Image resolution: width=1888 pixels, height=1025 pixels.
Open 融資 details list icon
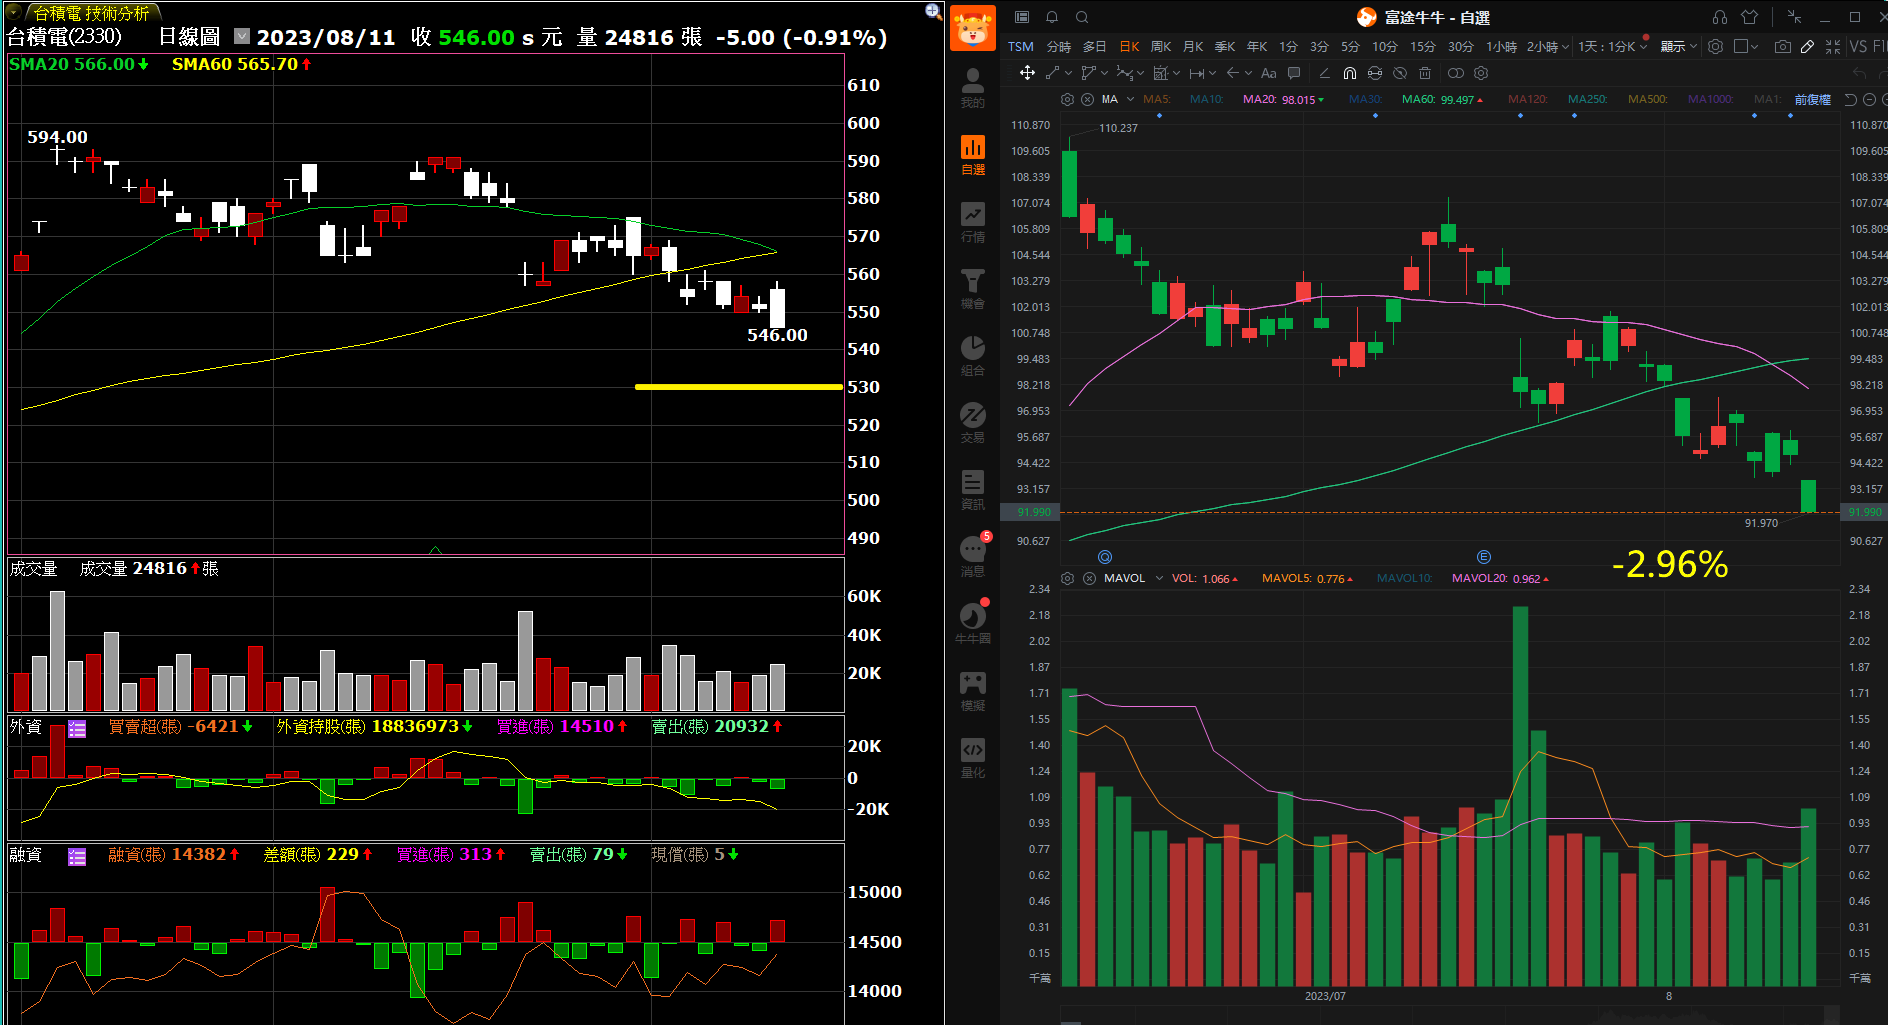(77, 856)
